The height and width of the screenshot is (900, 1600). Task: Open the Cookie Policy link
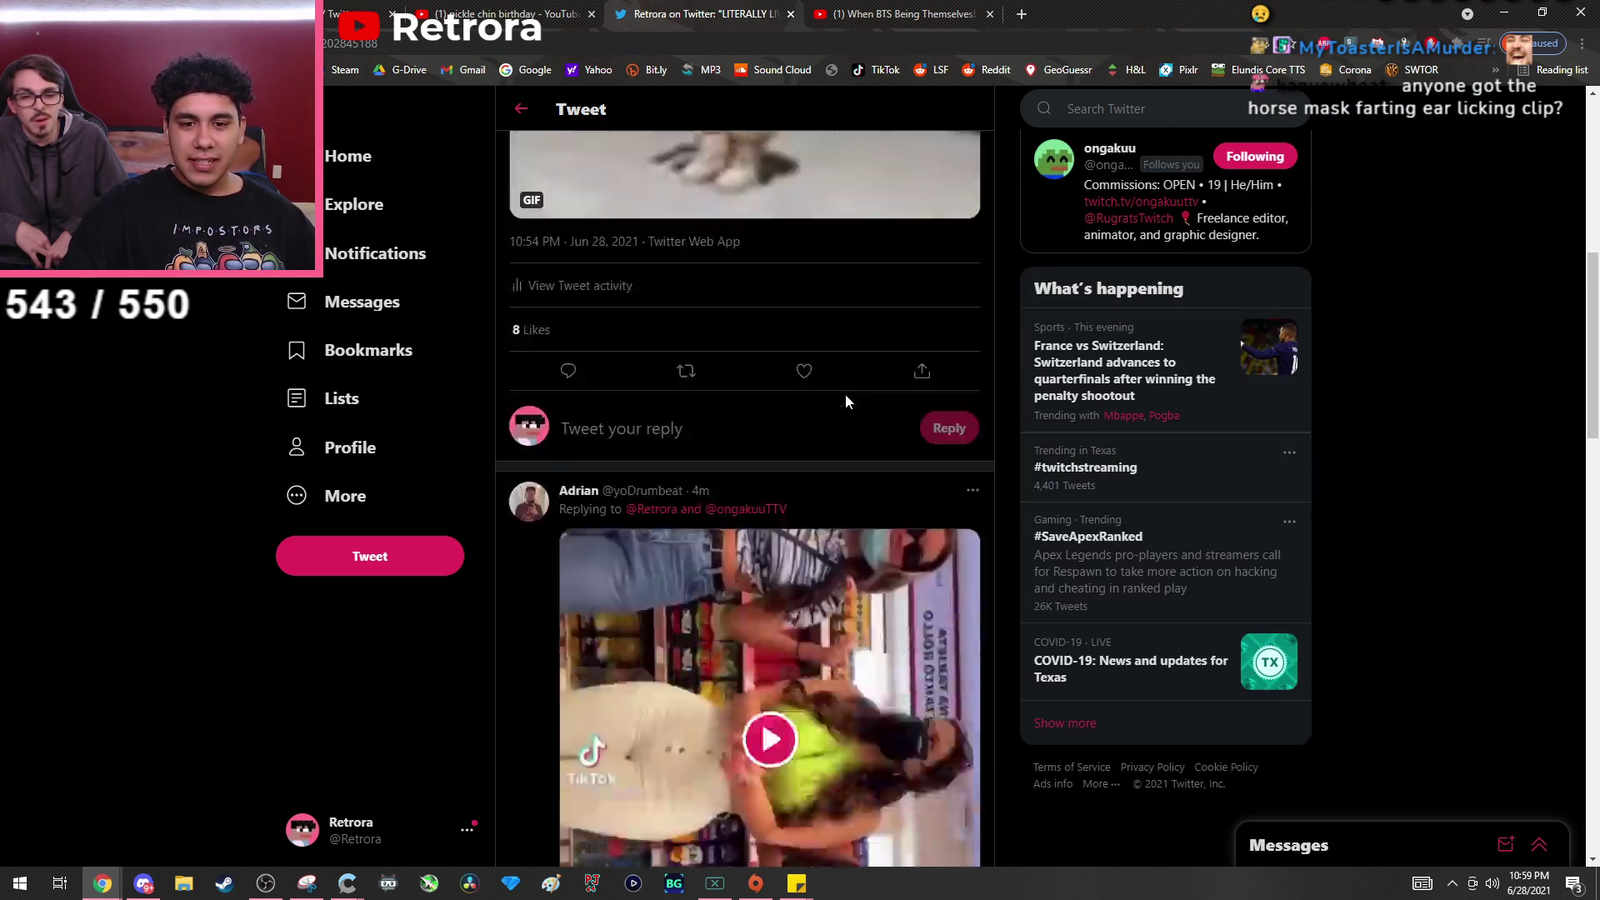tap(1226, 767)
